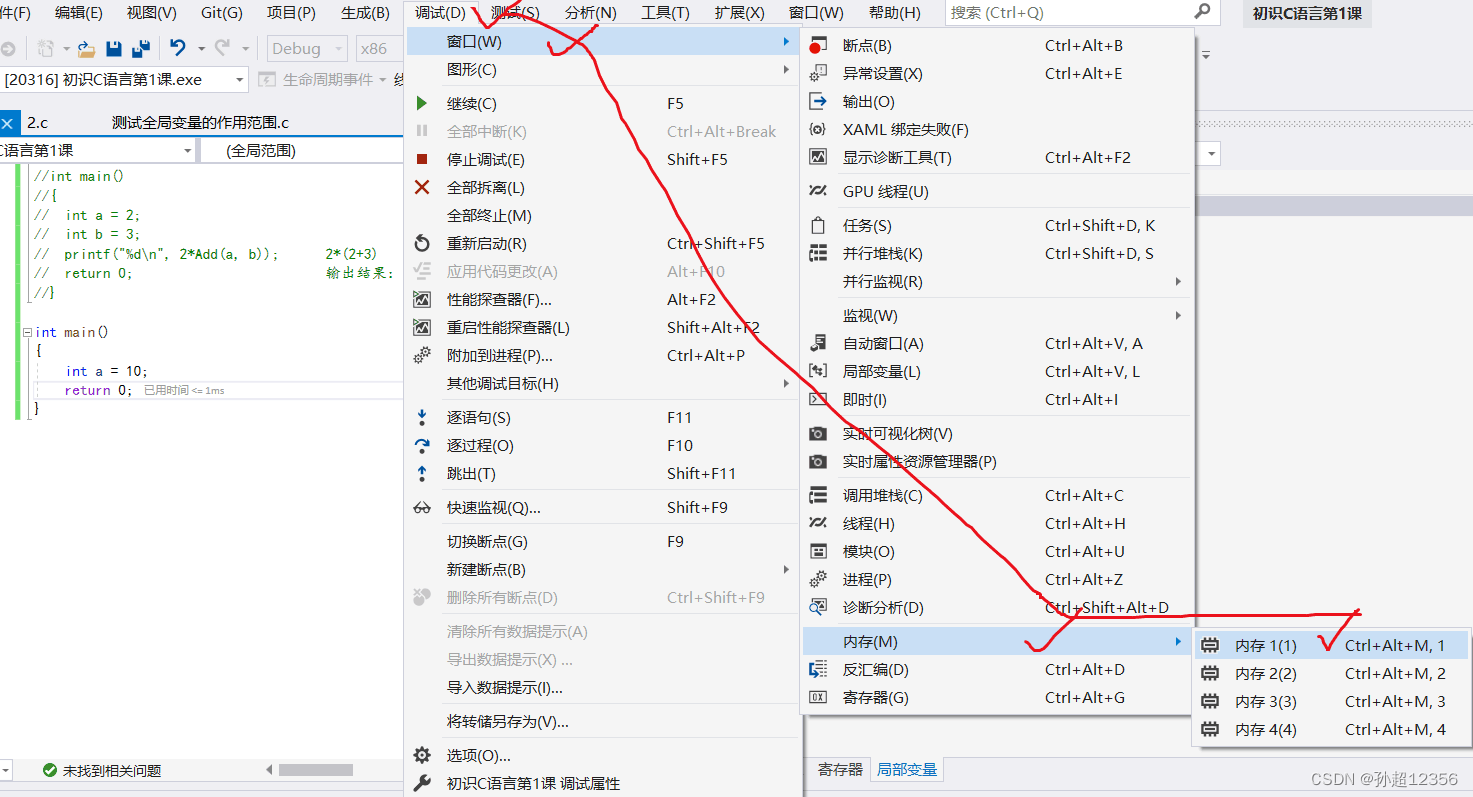
Task: Click the Undo toolbar icon
Action: (178, 48)
